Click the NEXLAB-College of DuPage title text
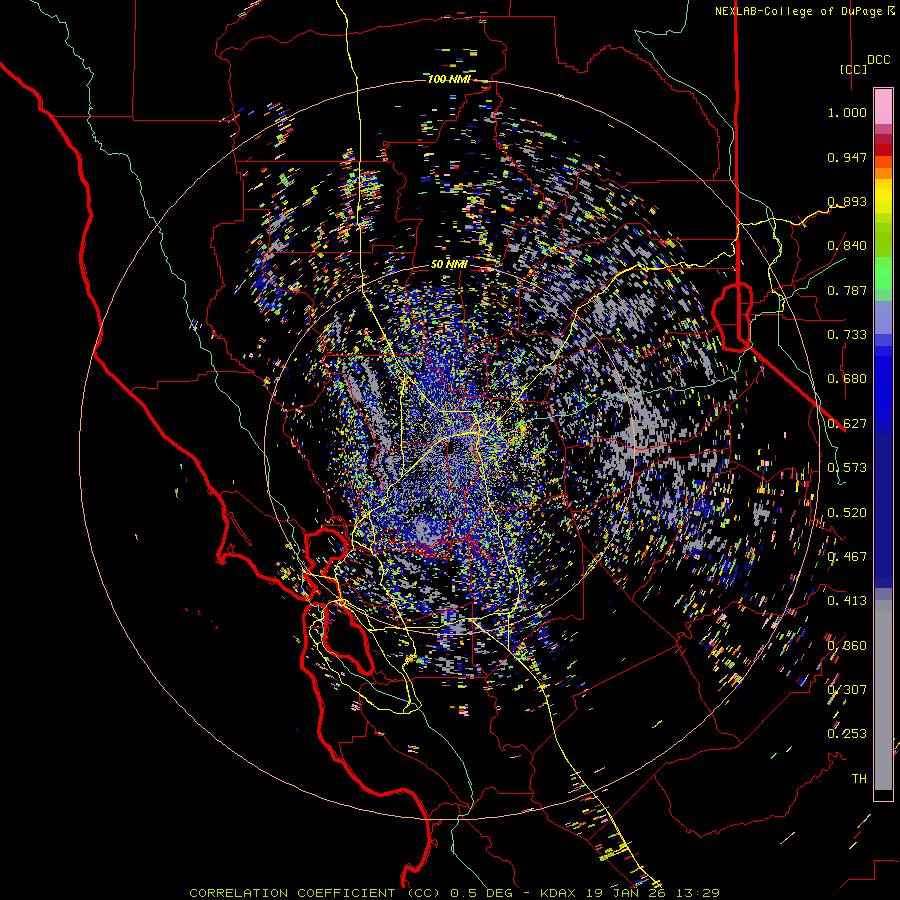Image resolution: width=900 pixels, height=900 pixels. [x=798, y=11]
